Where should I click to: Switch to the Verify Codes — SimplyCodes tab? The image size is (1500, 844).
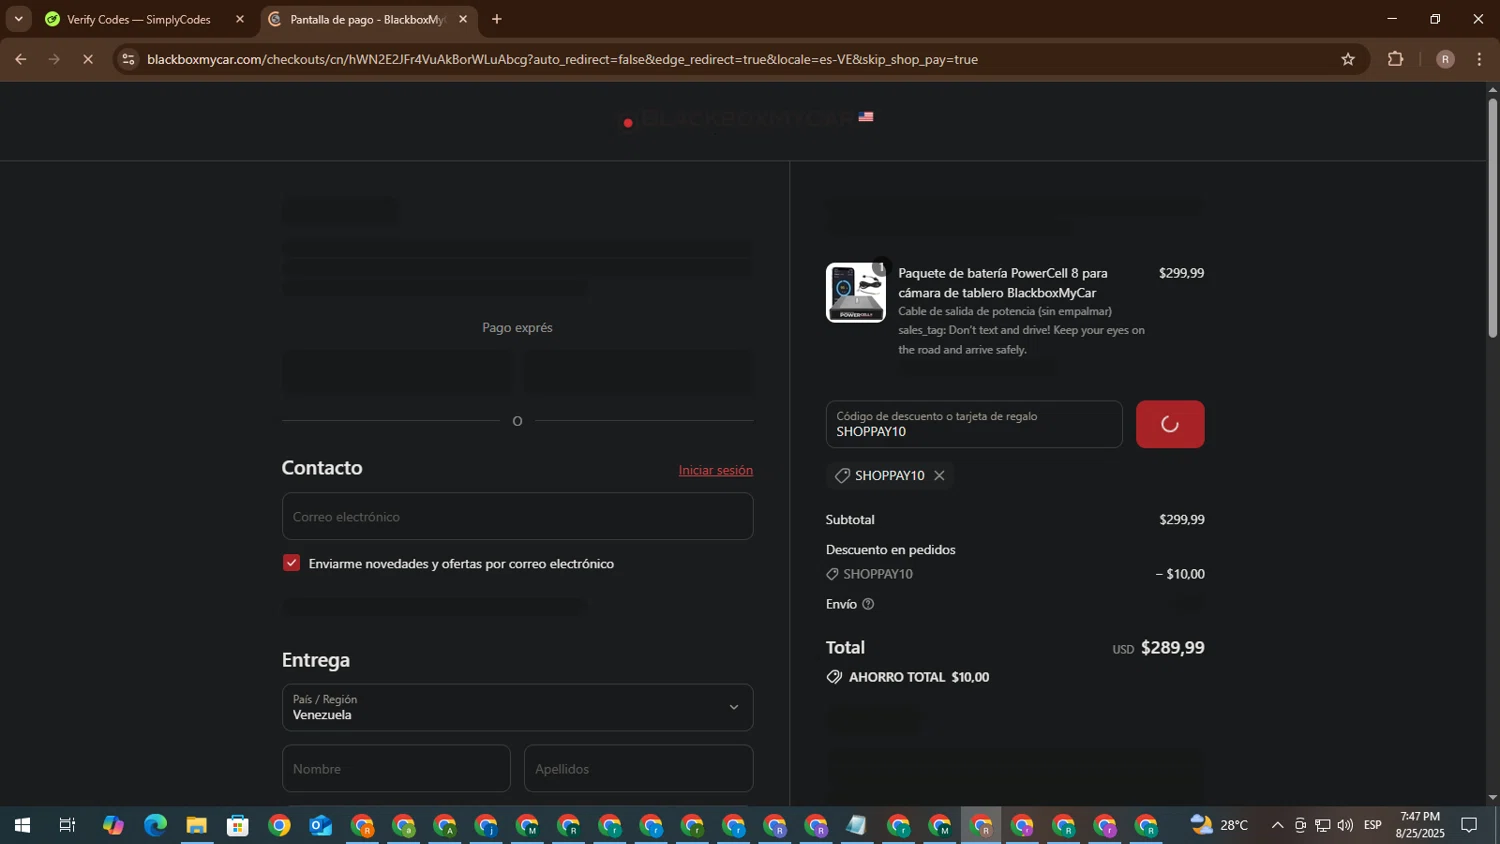140,19
